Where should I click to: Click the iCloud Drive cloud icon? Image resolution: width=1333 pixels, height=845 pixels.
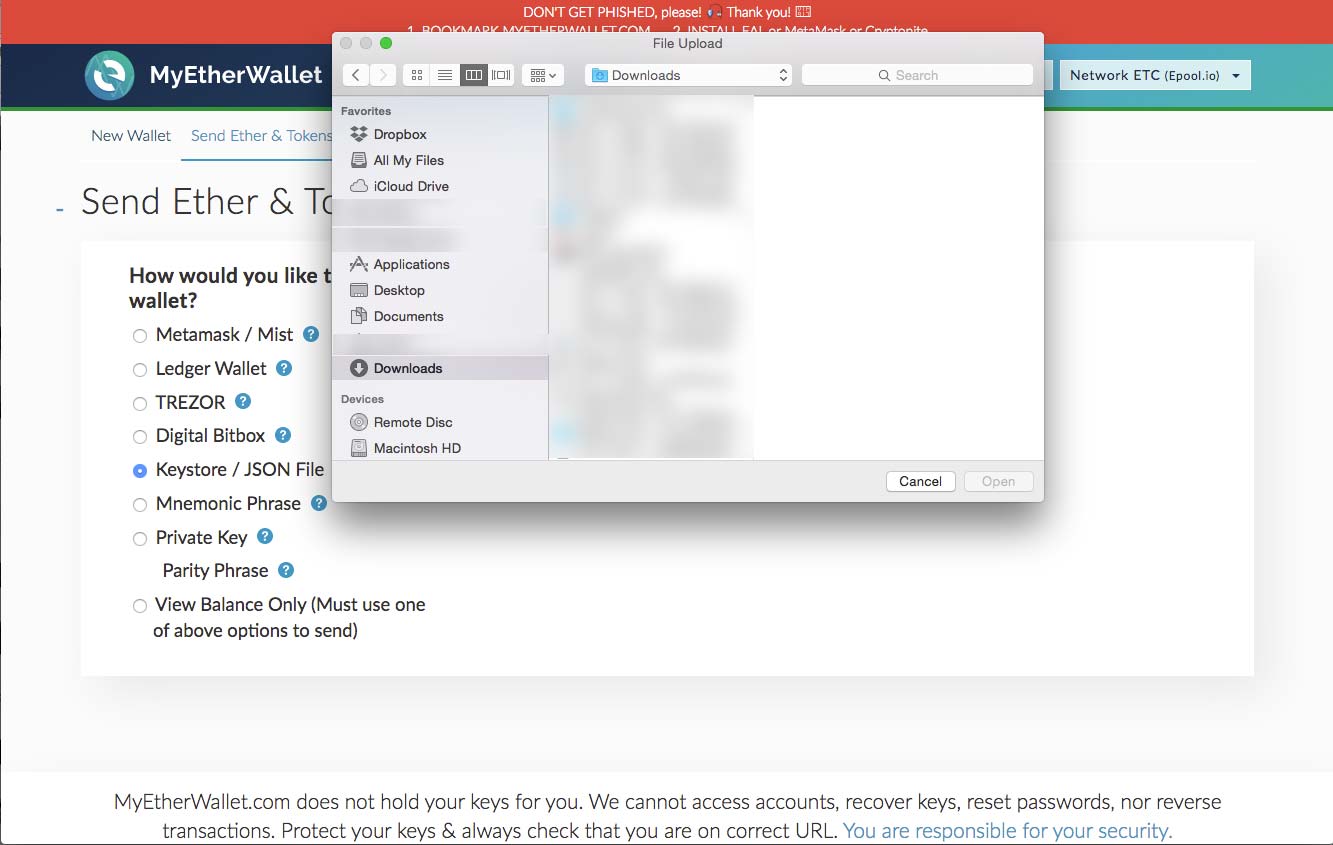coord(359,186)
